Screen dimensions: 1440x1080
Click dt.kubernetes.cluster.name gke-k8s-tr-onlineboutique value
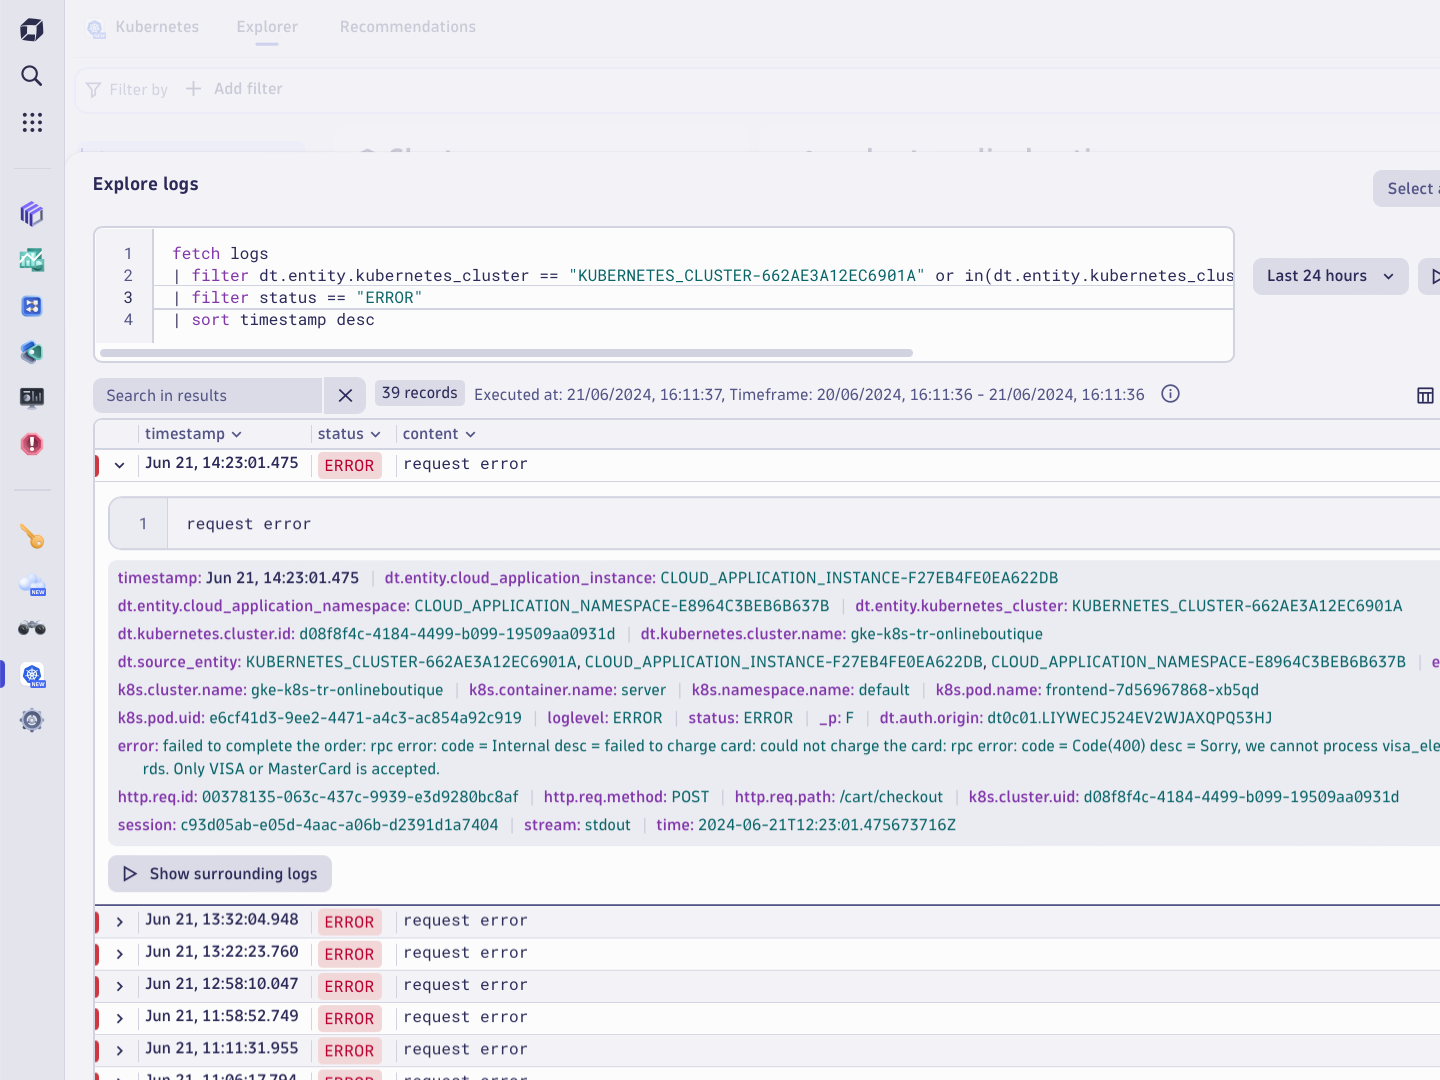coord(947,634)
